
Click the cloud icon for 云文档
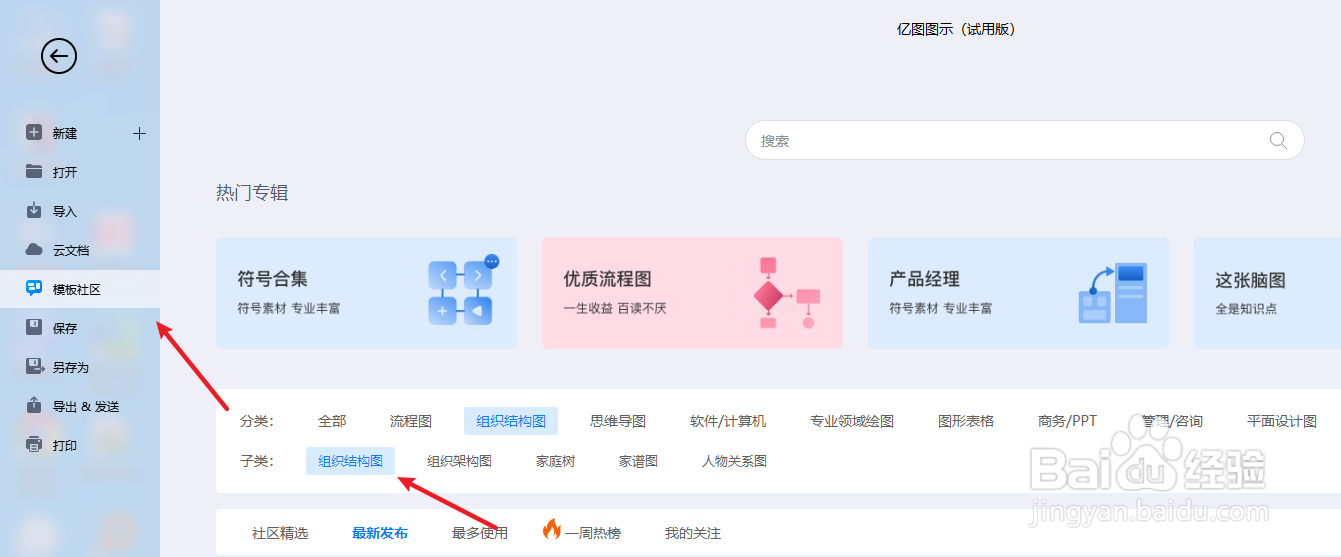pos(34,249)
